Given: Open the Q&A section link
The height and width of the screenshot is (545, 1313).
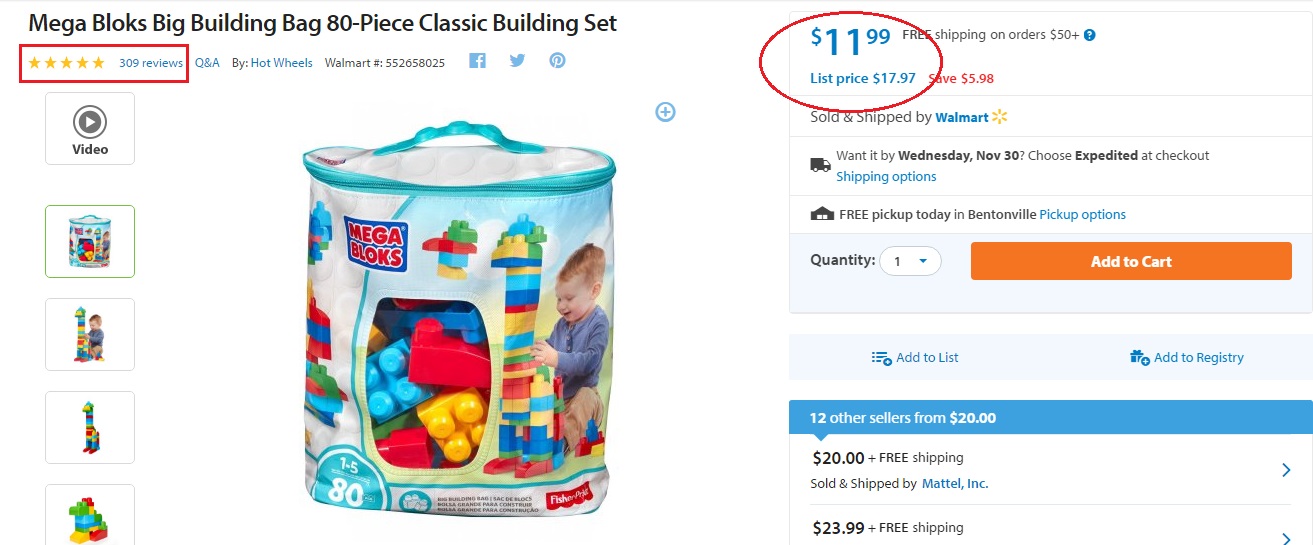Looking at the screenshot, I should 207,63.
